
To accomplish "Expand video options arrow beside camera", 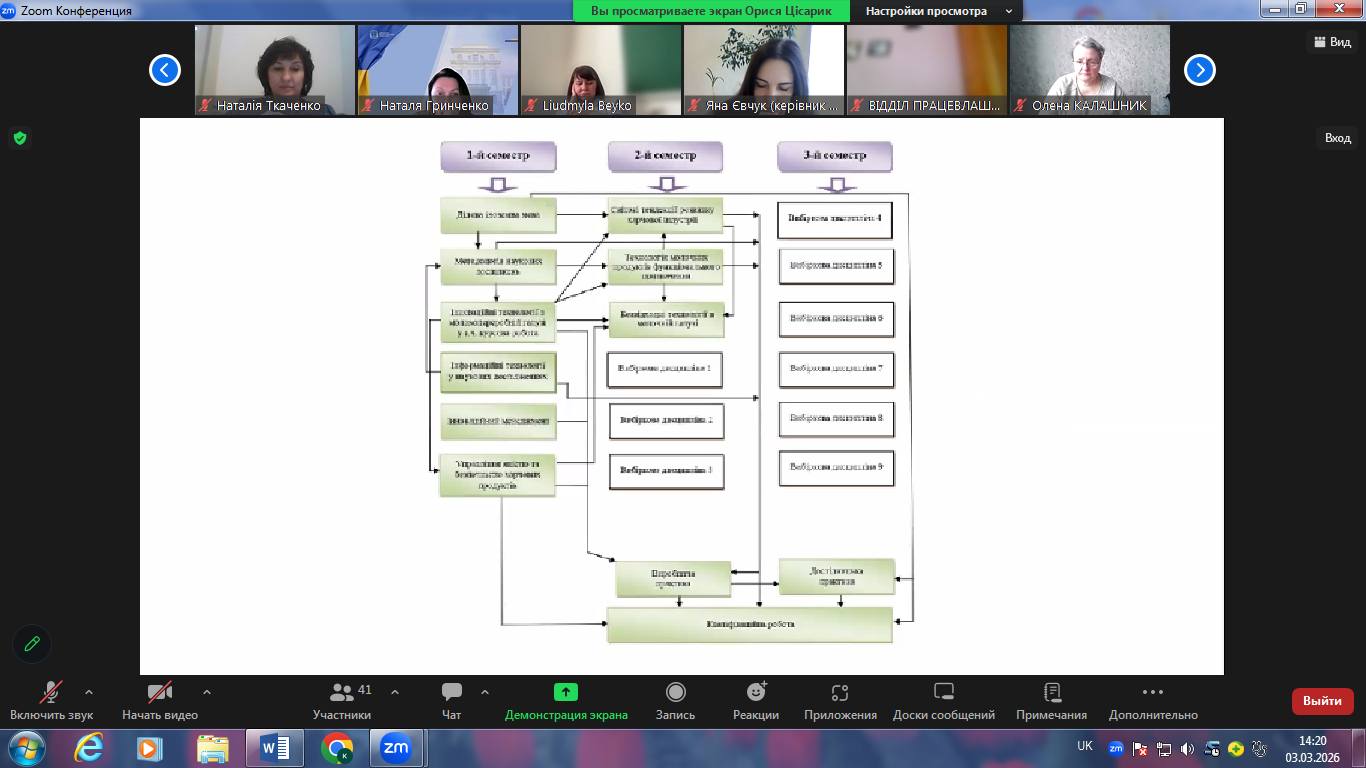I will point(207,692).
